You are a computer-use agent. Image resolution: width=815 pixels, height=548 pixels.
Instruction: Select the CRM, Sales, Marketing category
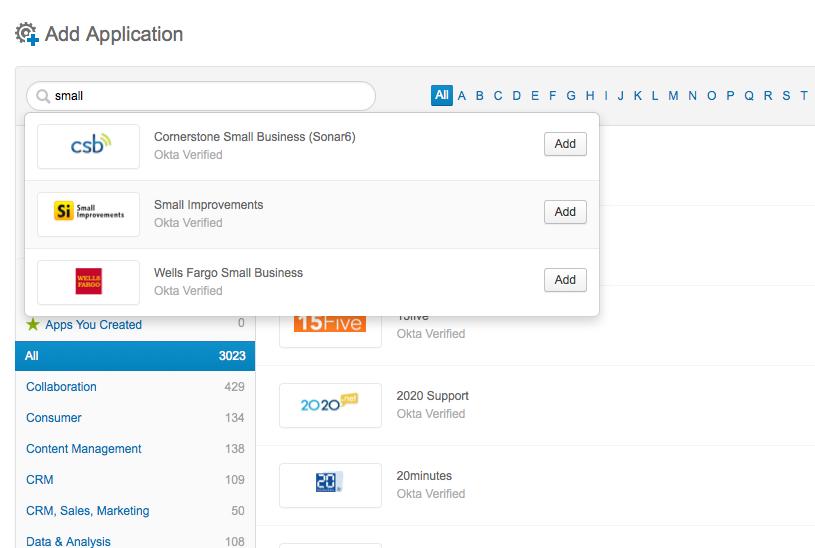pyautogui.click(x=87, y=511)
